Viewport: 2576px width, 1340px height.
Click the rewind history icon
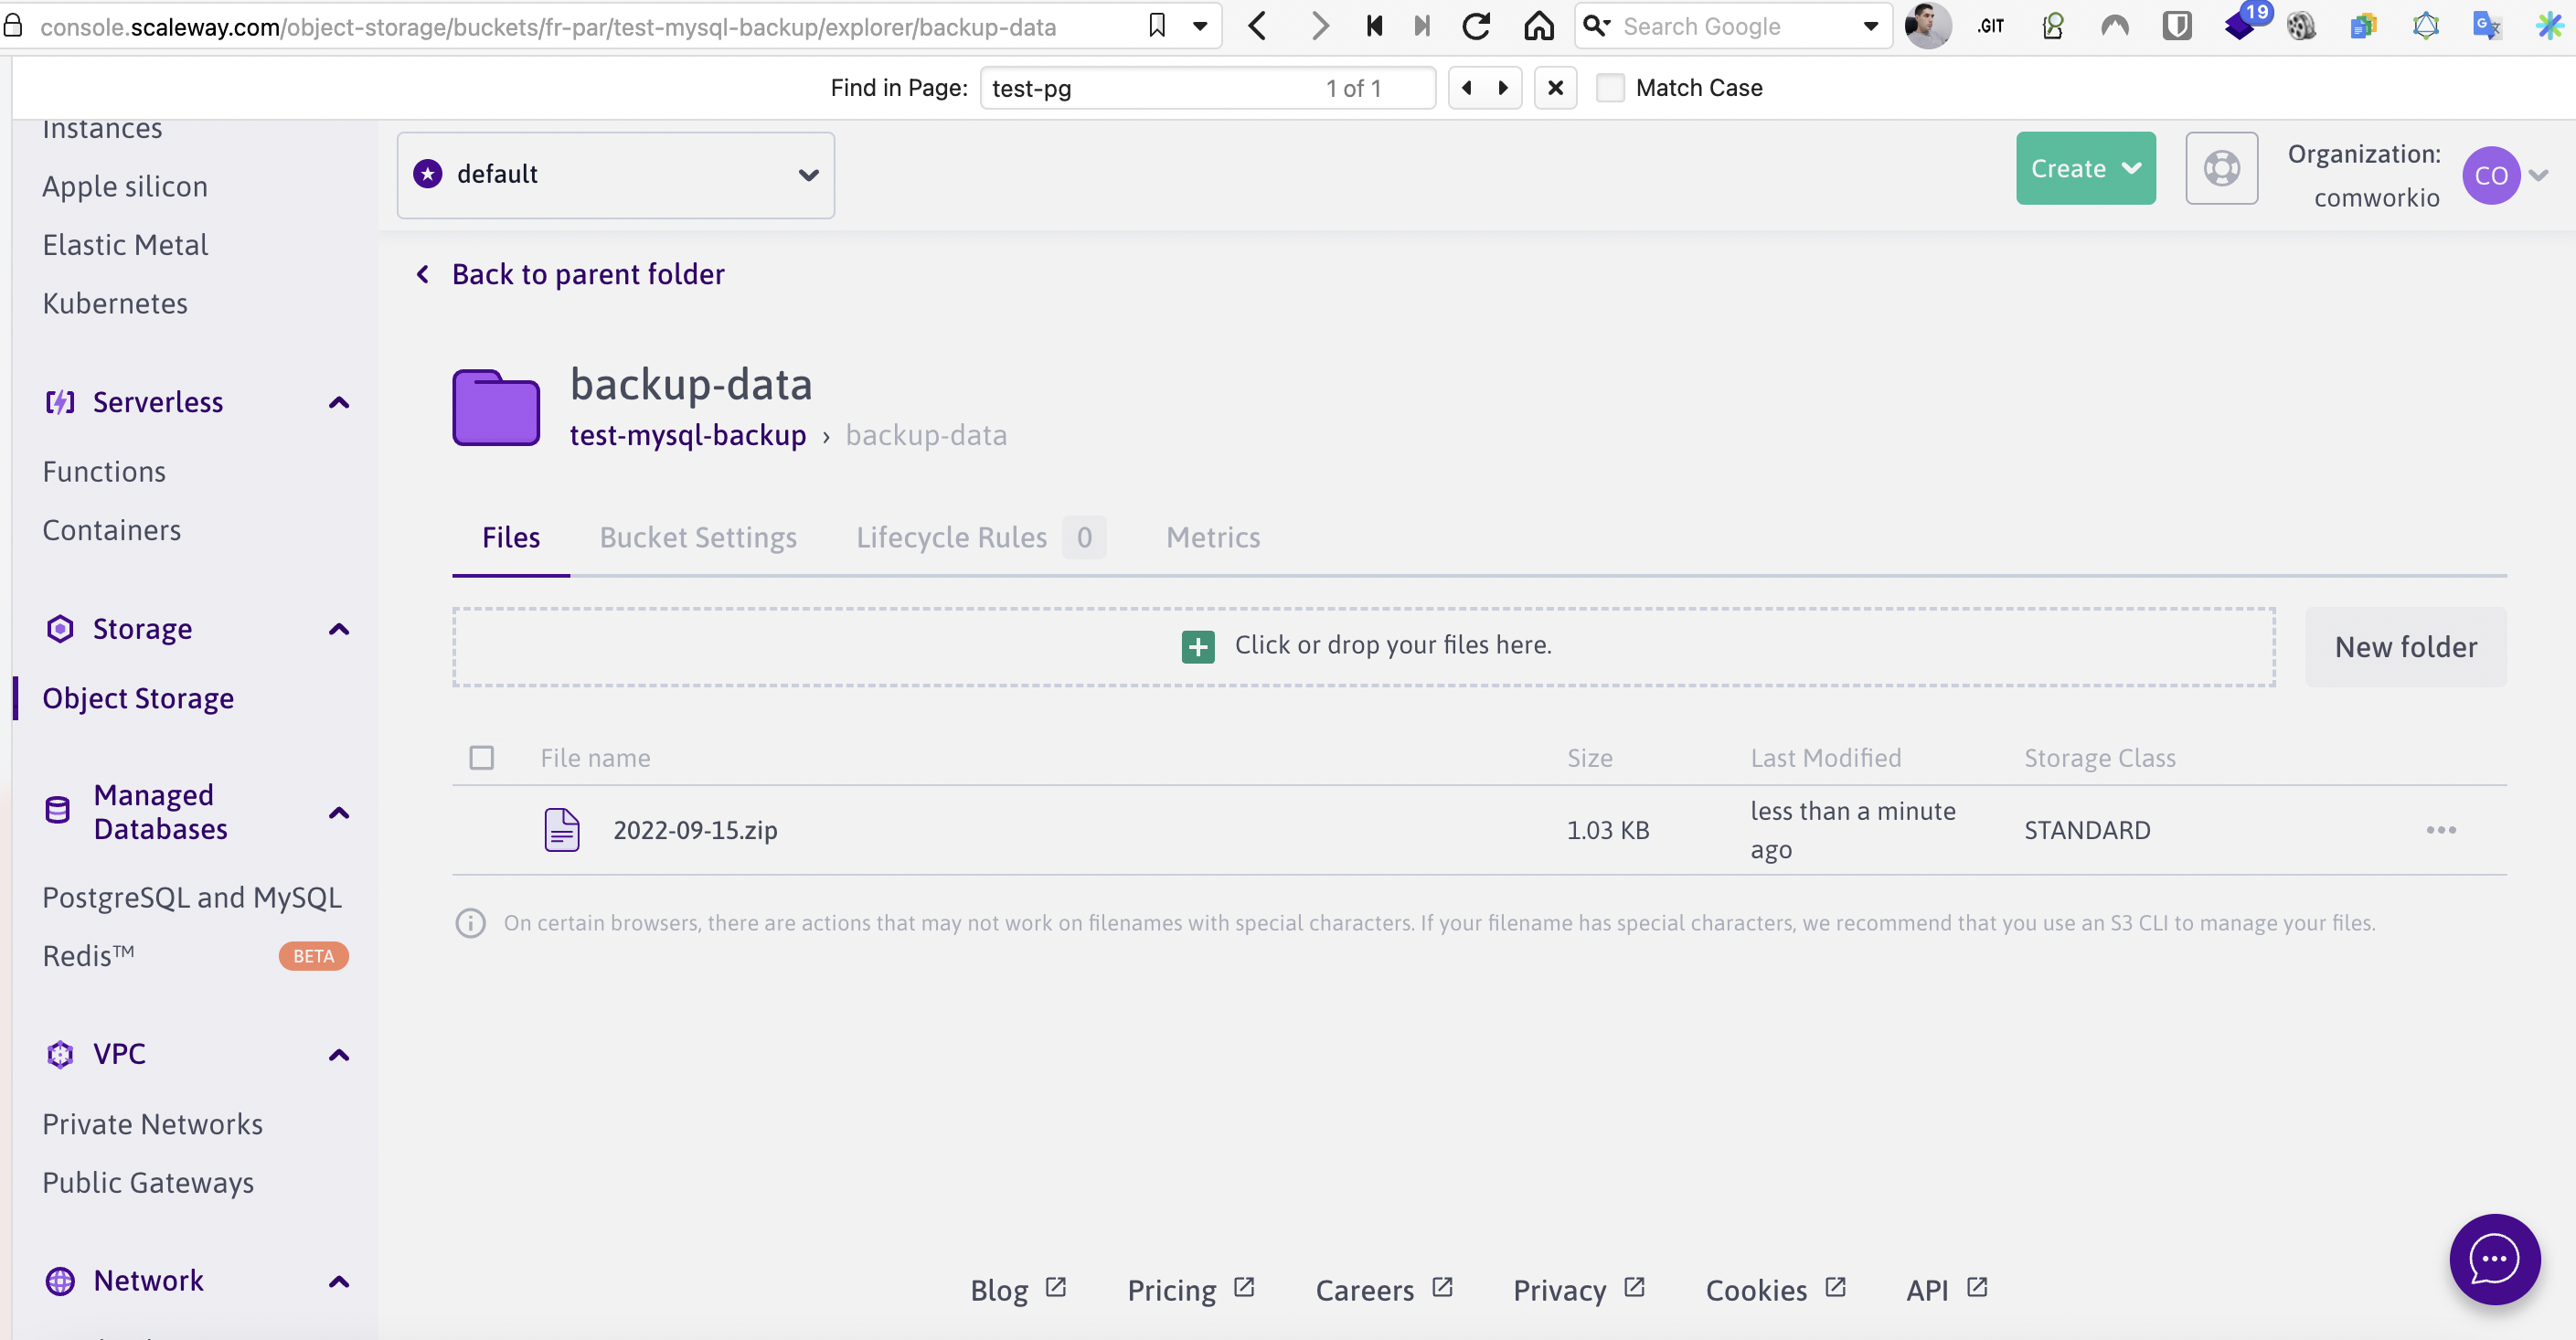click(x=1374, y=26)
